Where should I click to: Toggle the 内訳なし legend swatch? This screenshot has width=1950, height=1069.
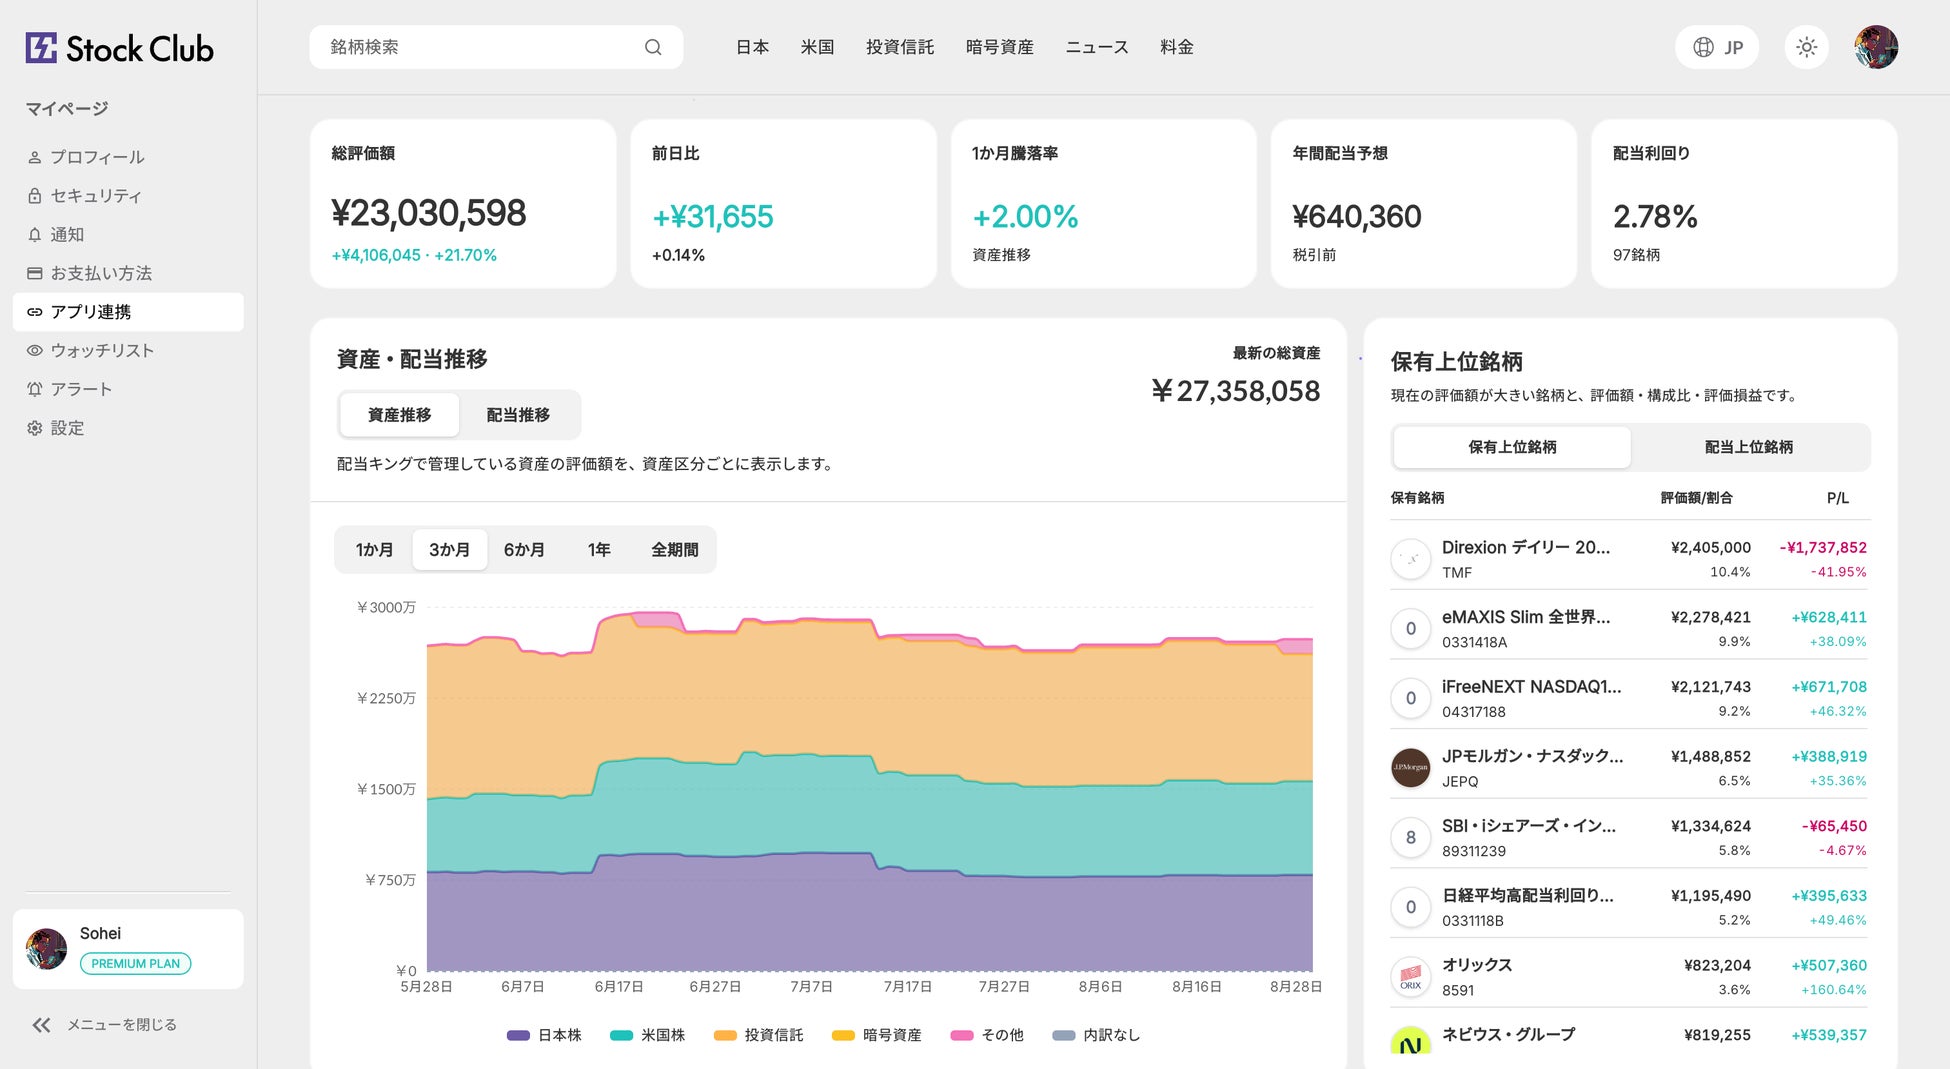click(x=1064, y=1036)
